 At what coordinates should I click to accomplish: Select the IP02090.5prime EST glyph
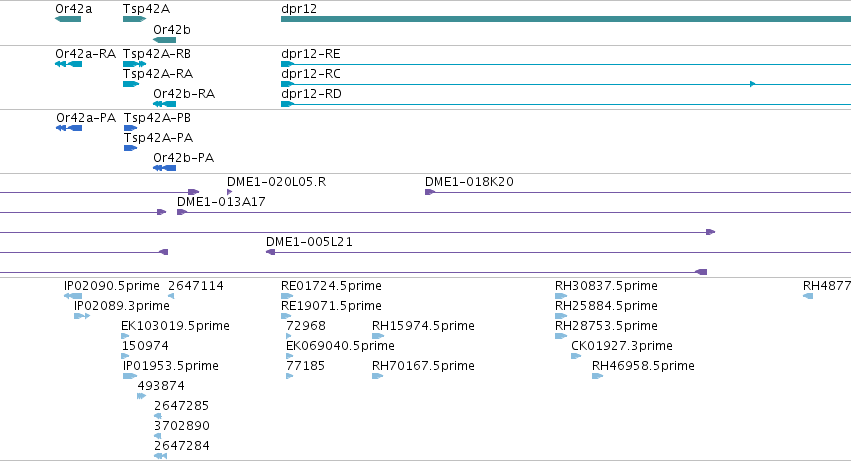click(73, 296)
